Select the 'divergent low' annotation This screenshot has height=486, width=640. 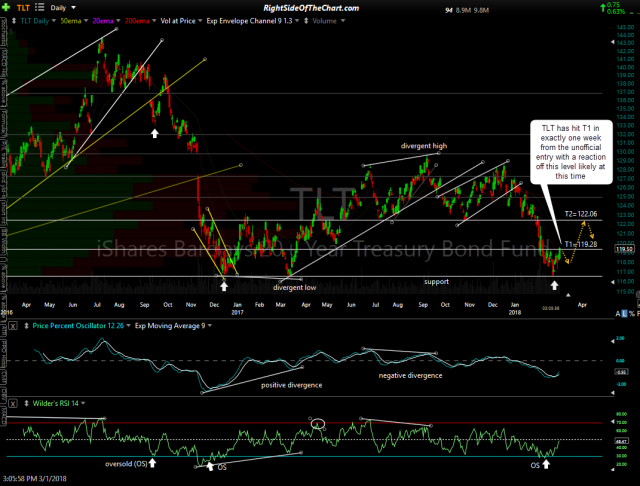pos(294,287)
